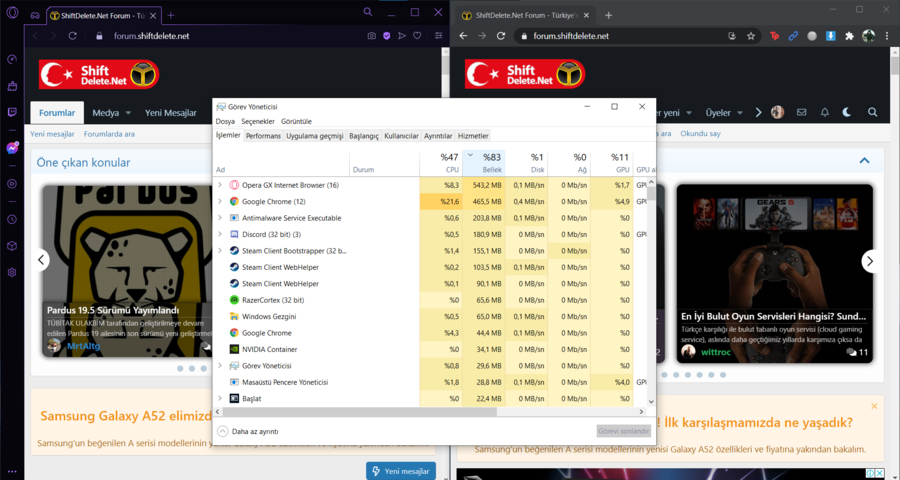Take a snapshot with Opera camera icon

[372, 36]
